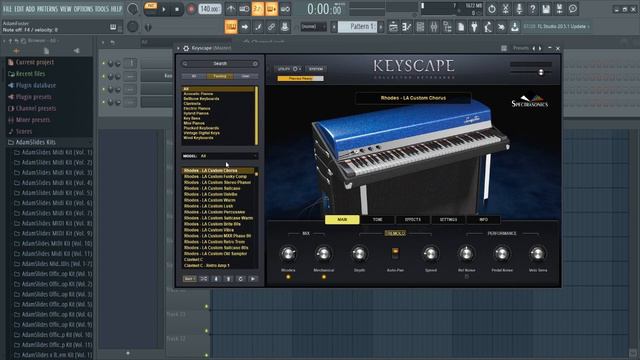640x360 pixels.
Task: Open the Mixer icon
Action: point(433,27)
